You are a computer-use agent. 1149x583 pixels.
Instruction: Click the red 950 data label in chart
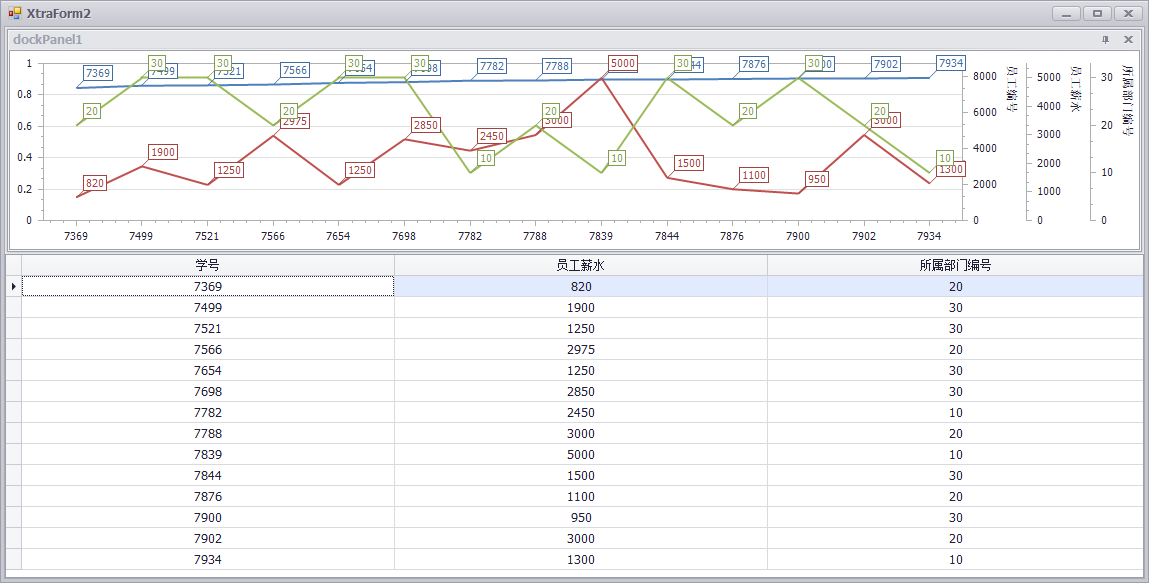(x=816, y=179)
